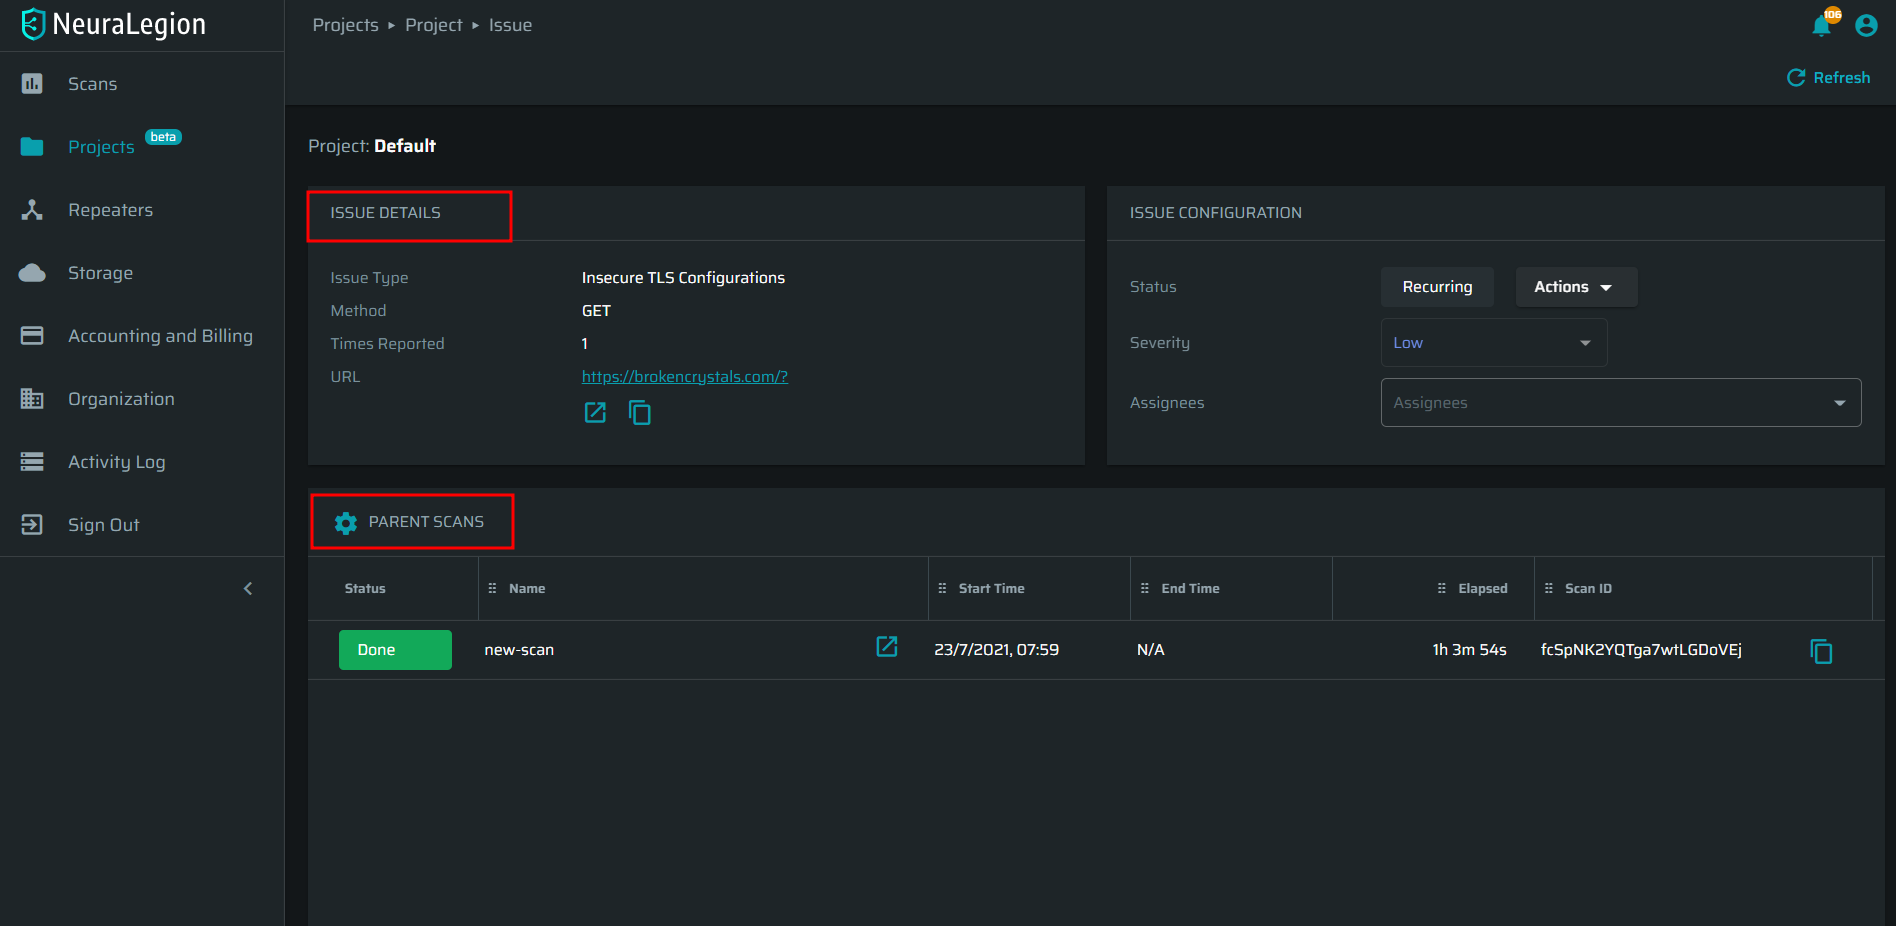The height and width of the screenshot is (926, 1896).
Task: Click the NeuraLegion logo
Action: tap(113, 24)
